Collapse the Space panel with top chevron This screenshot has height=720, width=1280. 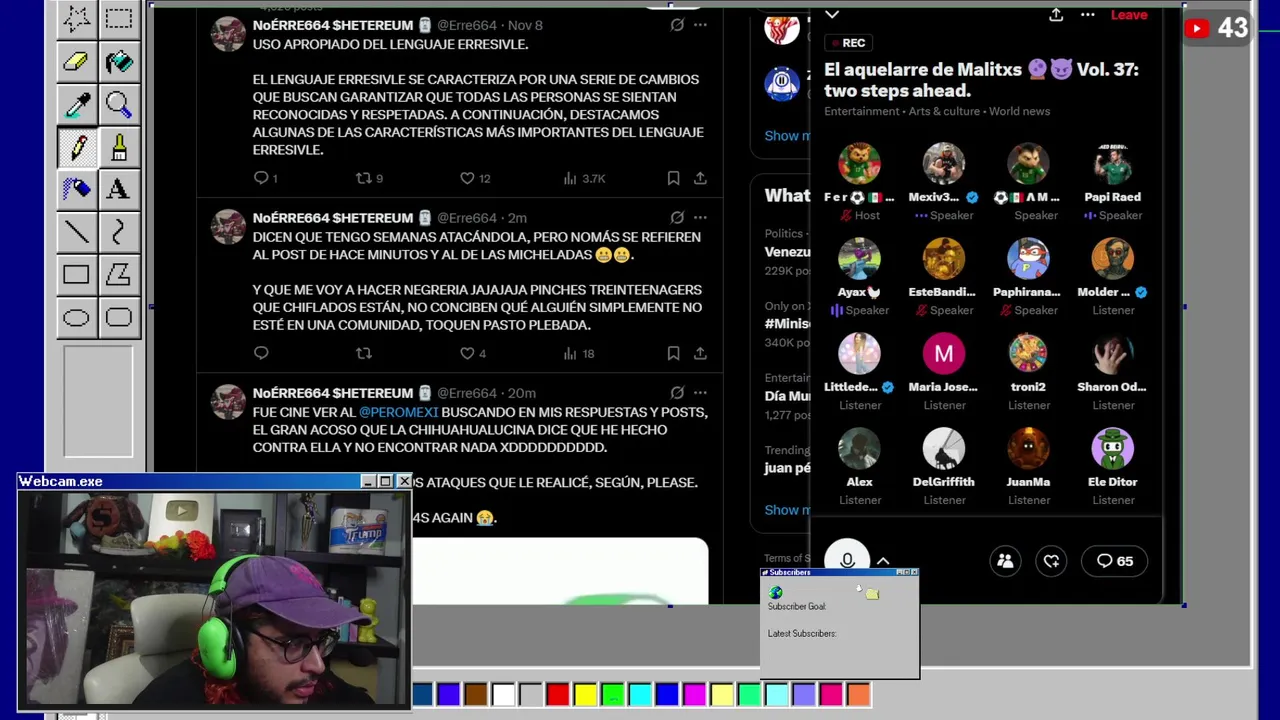pos(832,14)
